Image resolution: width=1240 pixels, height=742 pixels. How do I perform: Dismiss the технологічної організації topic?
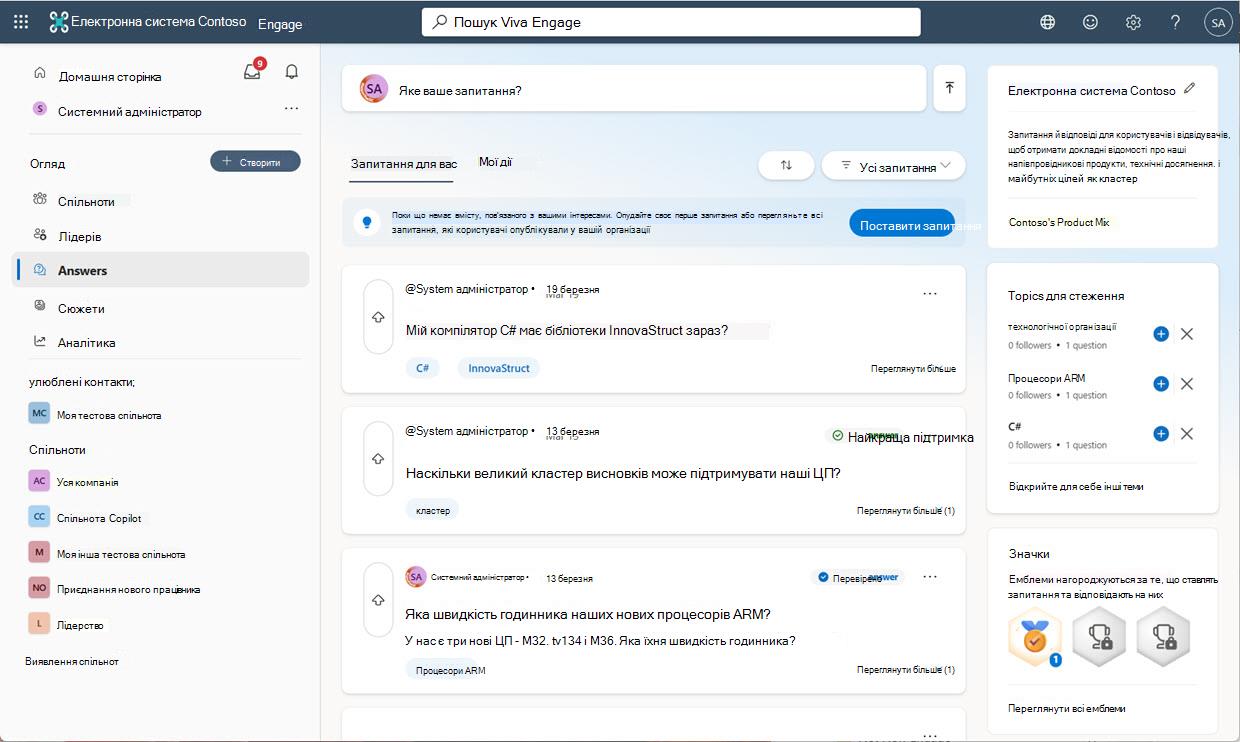pyautogui.click(x=1187, y=334)
